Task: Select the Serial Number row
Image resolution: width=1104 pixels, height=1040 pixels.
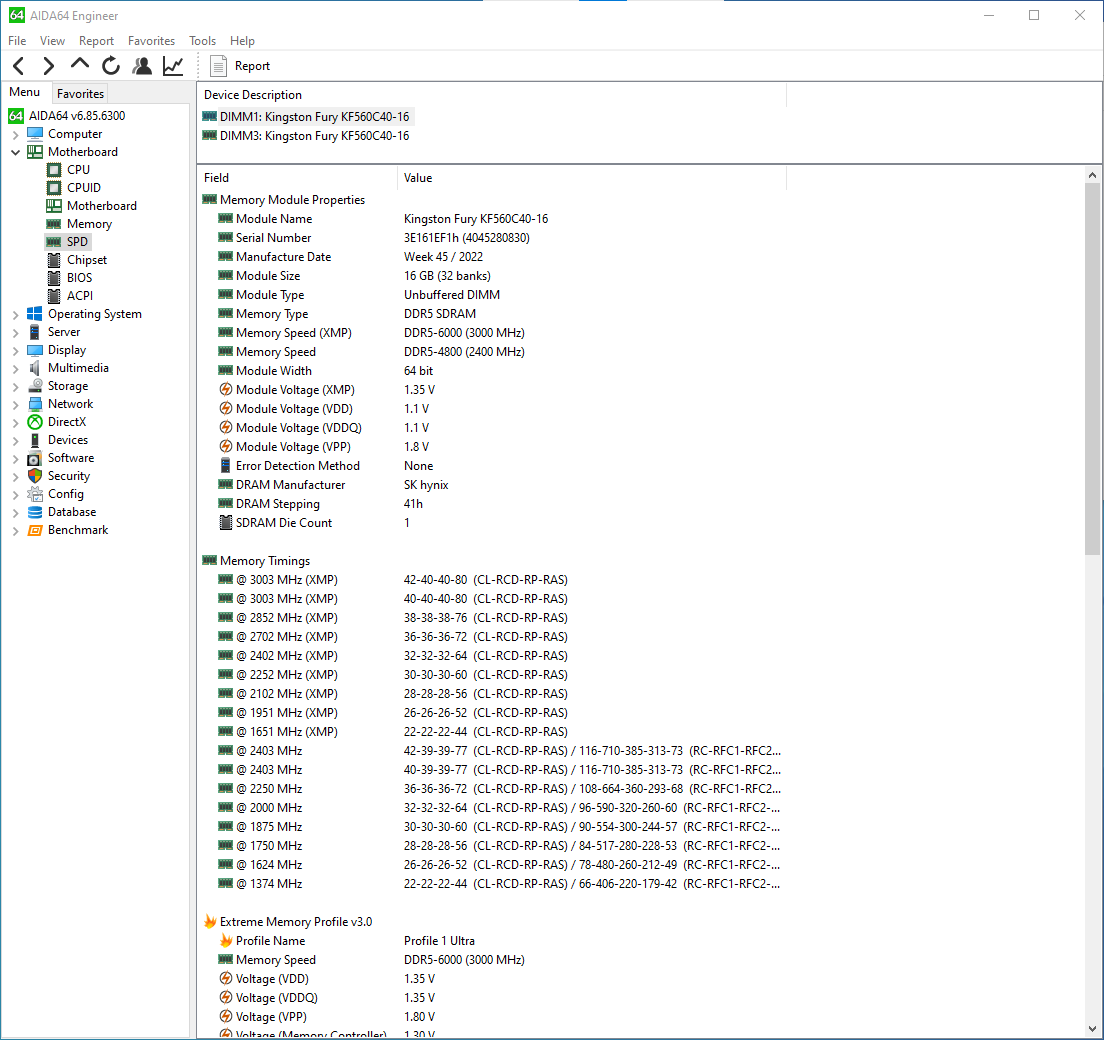Action: tap(491, 238)
